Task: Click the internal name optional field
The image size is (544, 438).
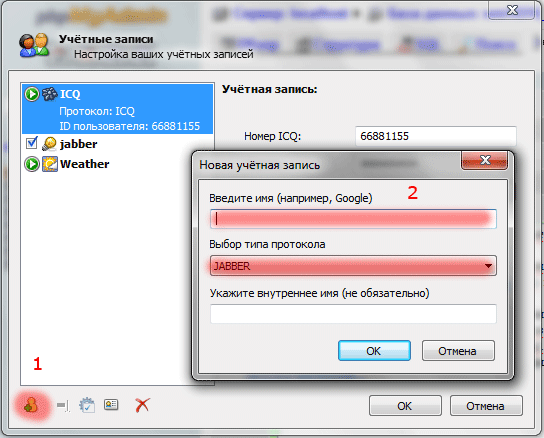Action: [353, 314]
